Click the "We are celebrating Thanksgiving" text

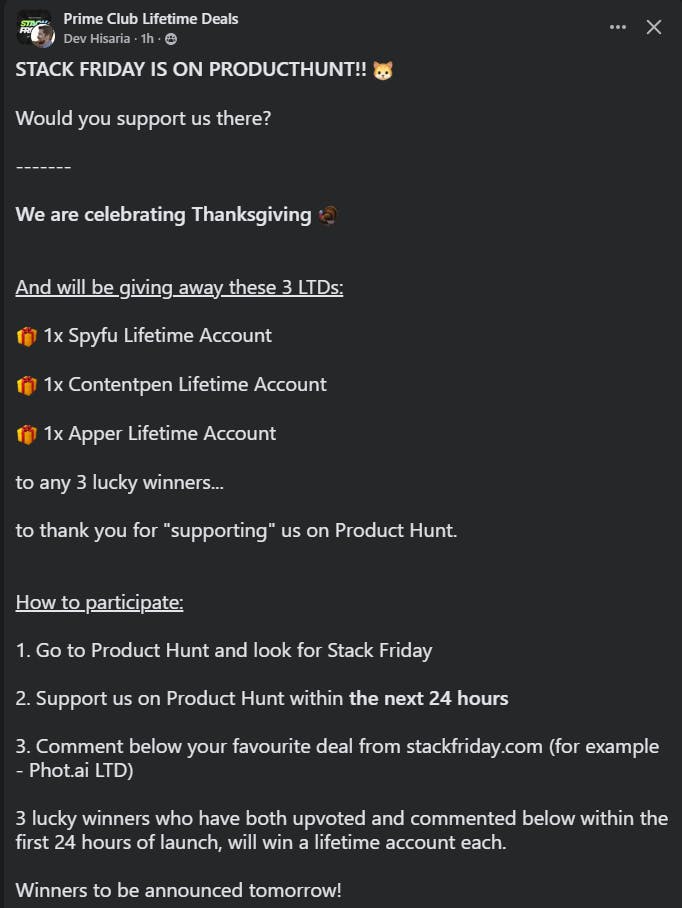tap(163, 215)
